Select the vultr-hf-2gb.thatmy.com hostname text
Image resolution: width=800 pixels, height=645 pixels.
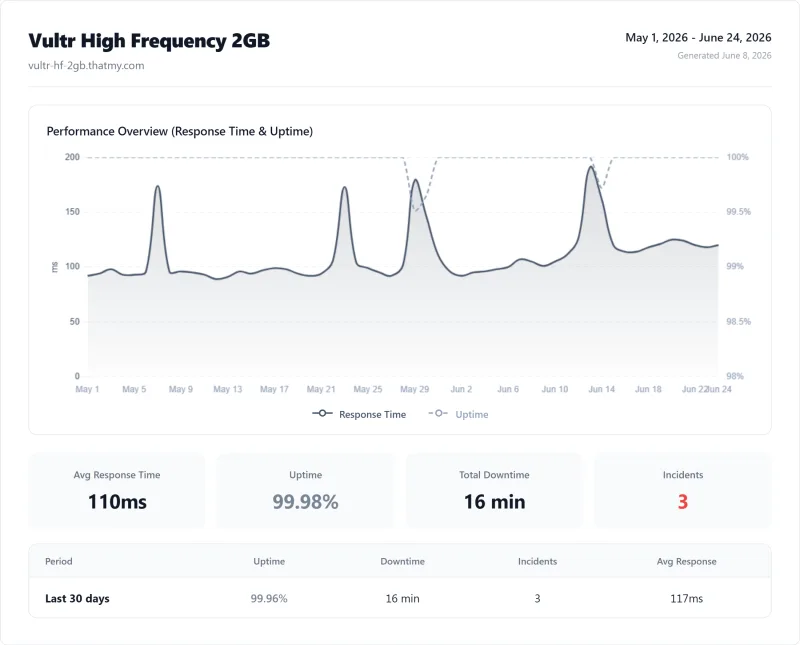86,65
